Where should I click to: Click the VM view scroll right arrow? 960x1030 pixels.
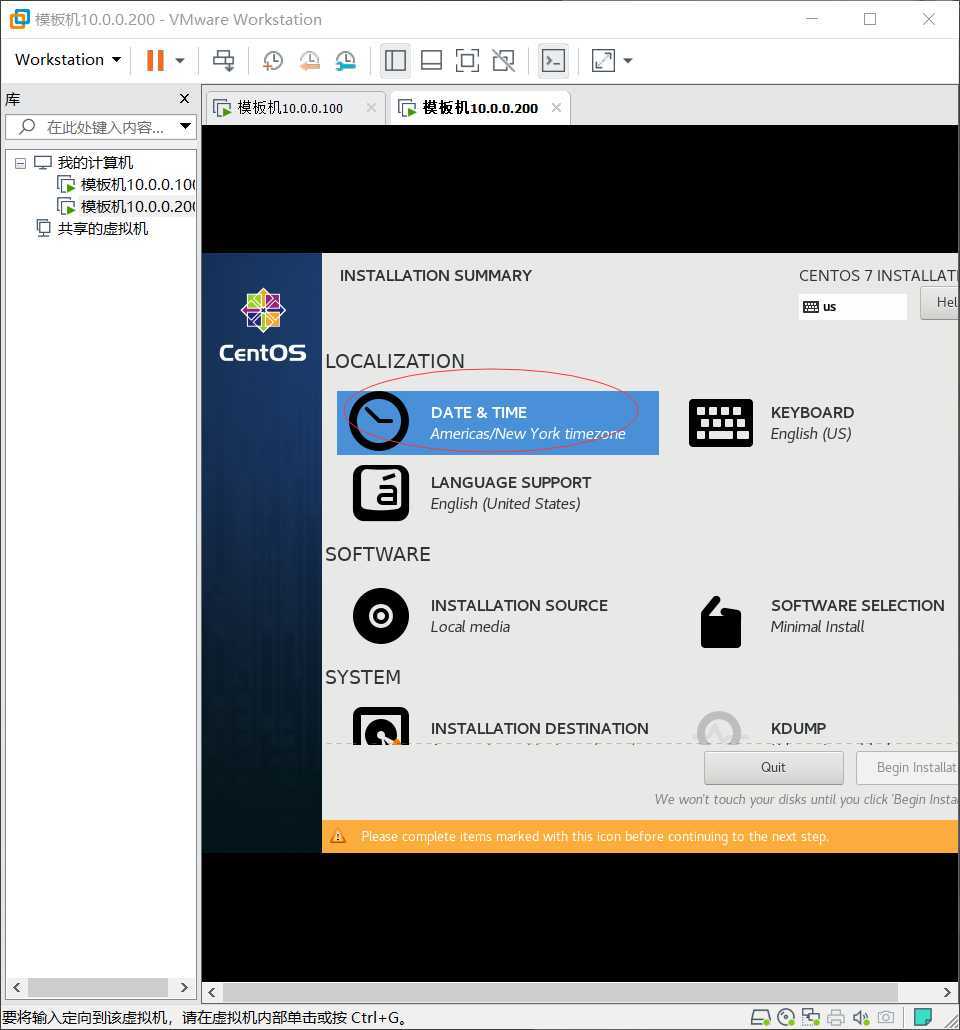click(x=947, y=992)
